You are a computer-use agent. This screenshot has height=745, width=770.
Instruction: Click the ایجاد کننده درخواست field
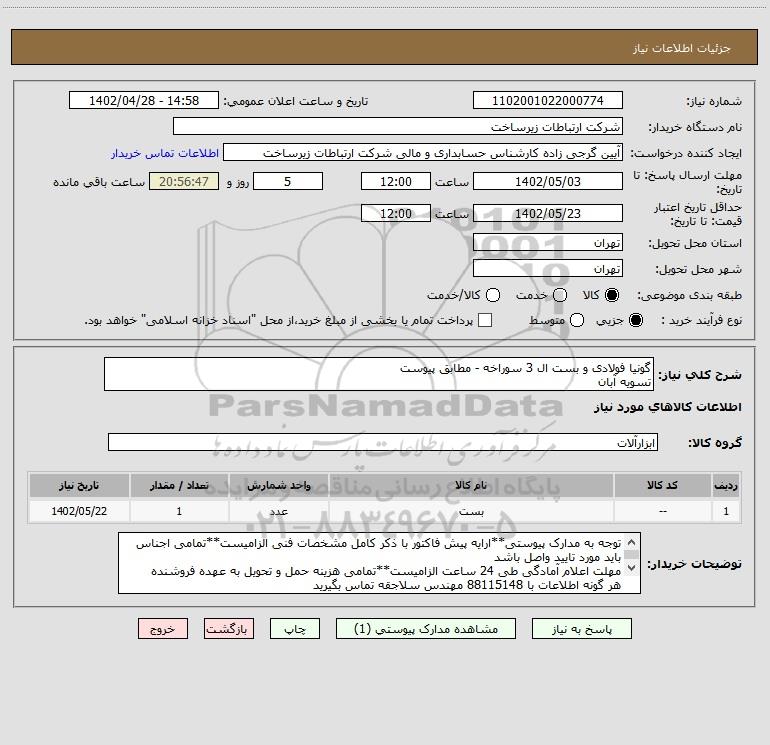click(423, 152)
